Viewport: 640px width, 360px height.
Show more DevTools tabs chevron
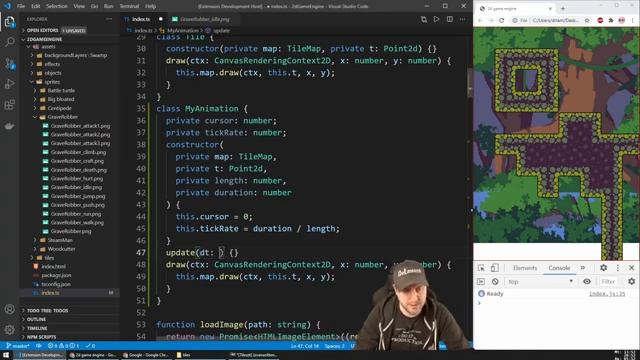click(x=583, y=268)
